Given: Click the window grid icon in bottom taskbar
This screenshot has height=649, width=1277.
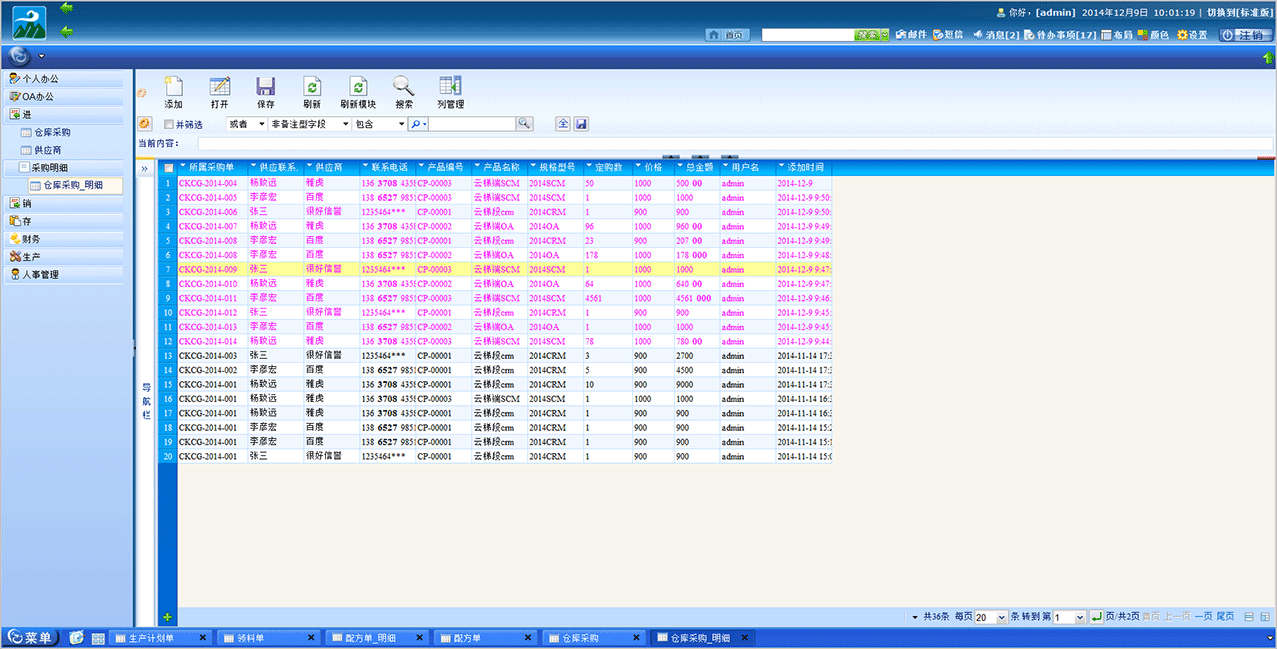Looking at the screenshot, I should [x=98, y=638].
